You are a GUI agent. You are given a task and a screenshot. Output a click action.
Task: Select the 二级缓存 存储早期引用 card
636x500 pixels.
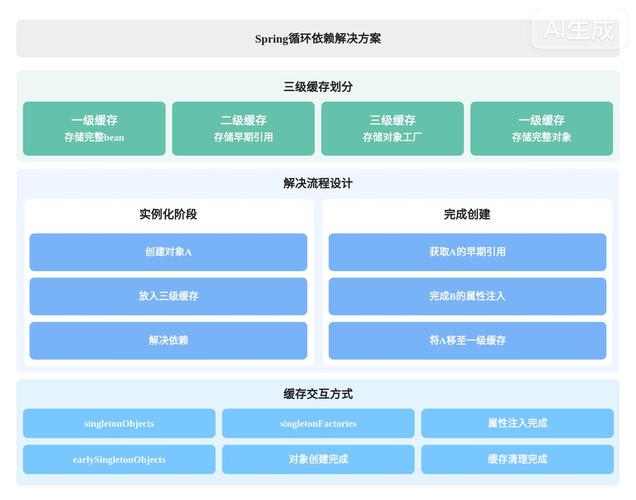(x=243, y=129)
